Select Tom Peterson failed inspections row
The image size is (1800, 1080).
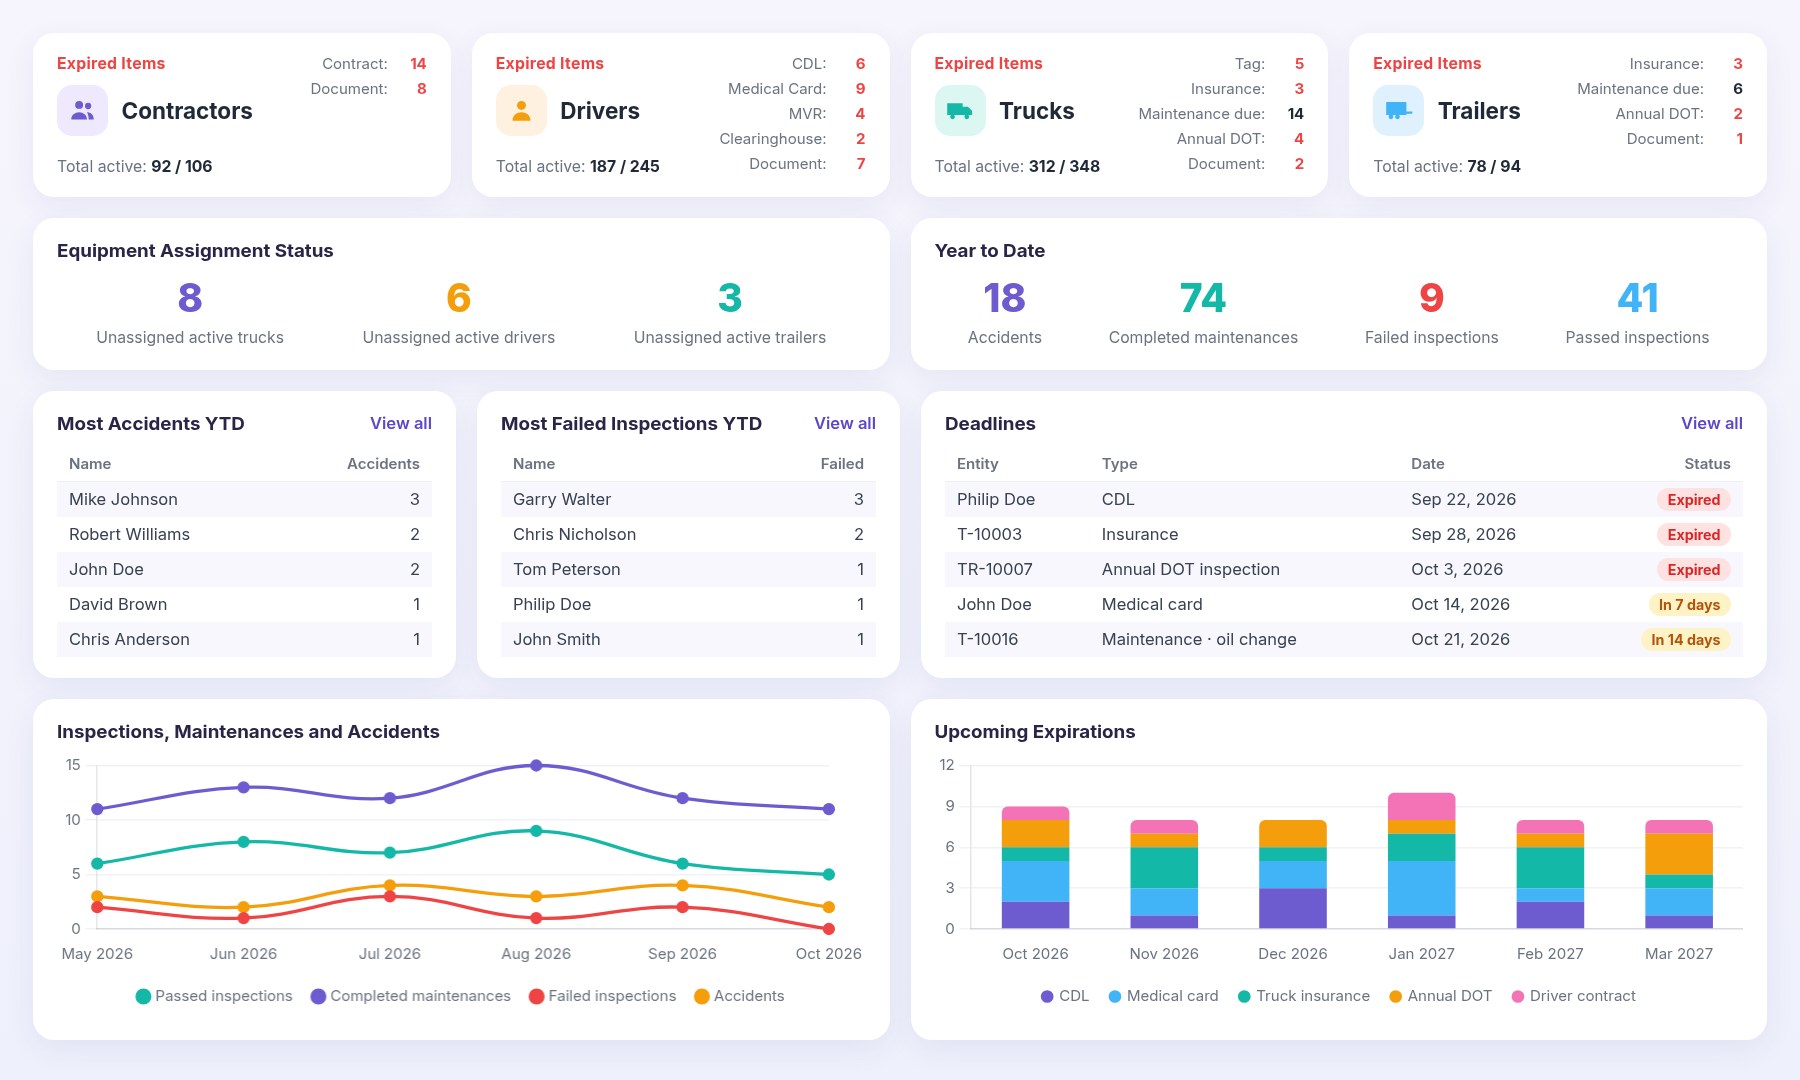[x=688, y=569]
